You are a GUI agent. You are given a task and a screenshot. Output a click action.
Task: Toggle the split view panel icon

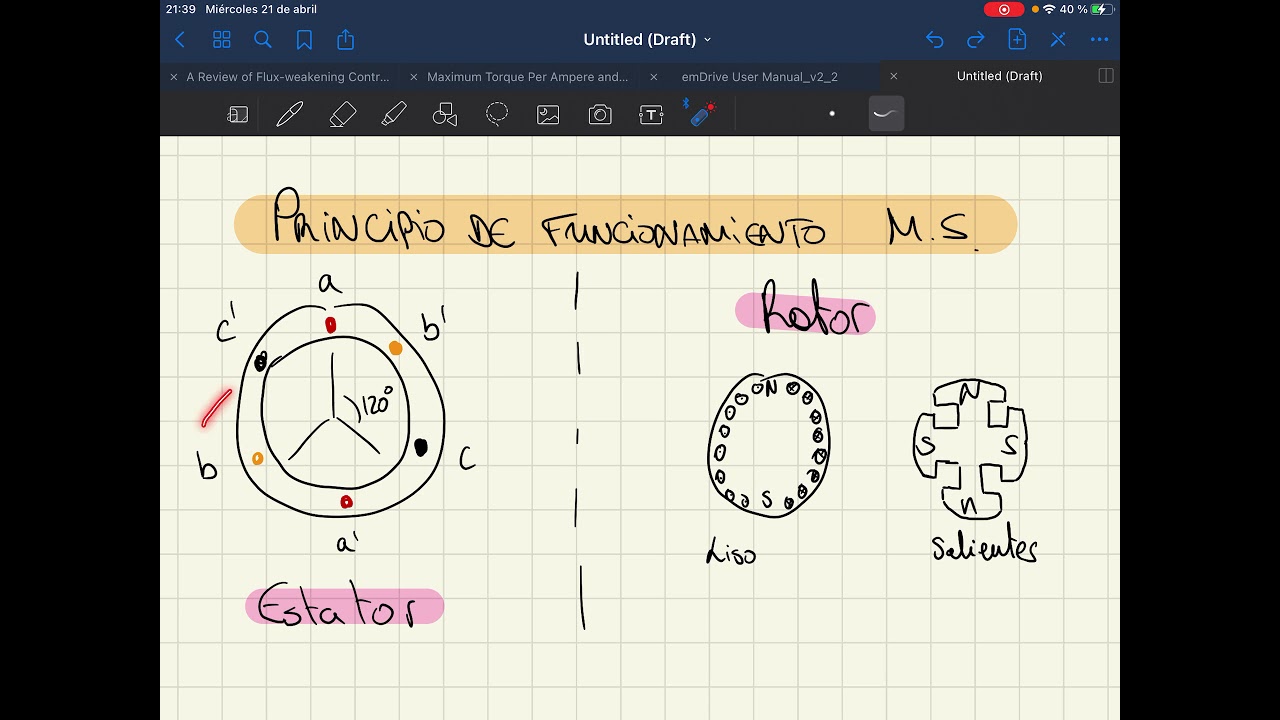pos(1106,76)
